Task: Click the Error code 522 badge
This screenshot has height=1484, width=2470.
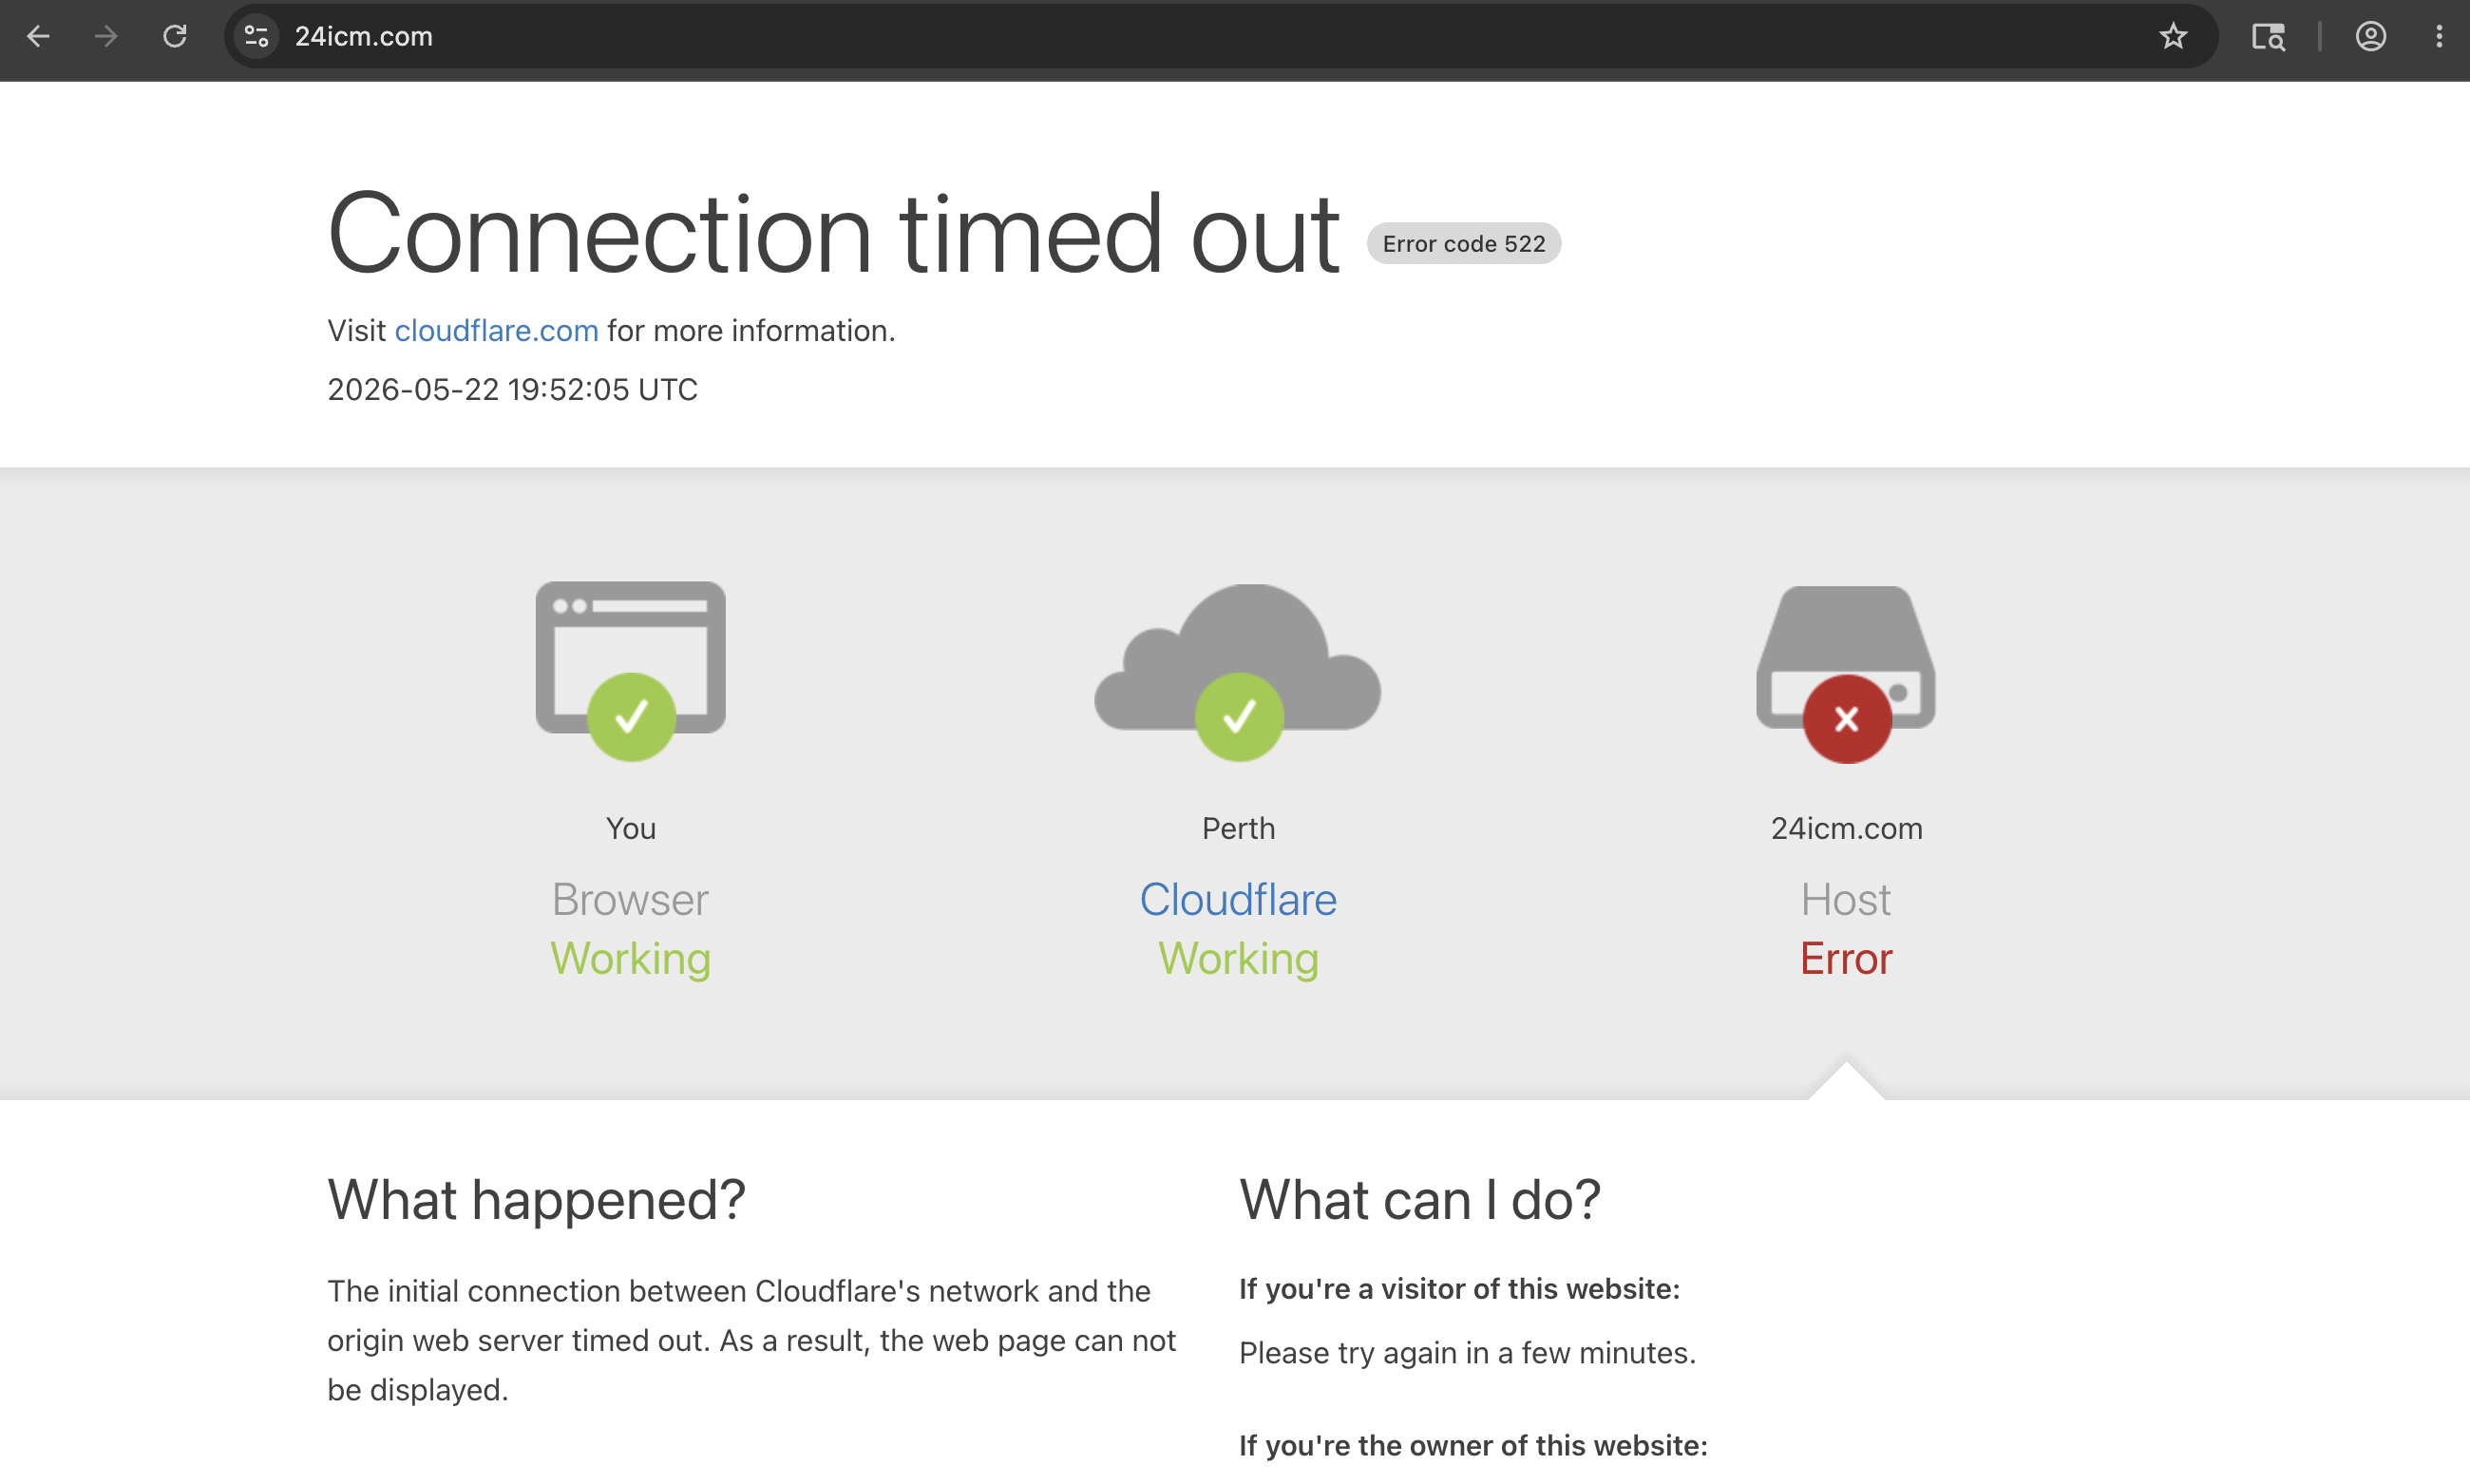Action: pos(1464,243)
